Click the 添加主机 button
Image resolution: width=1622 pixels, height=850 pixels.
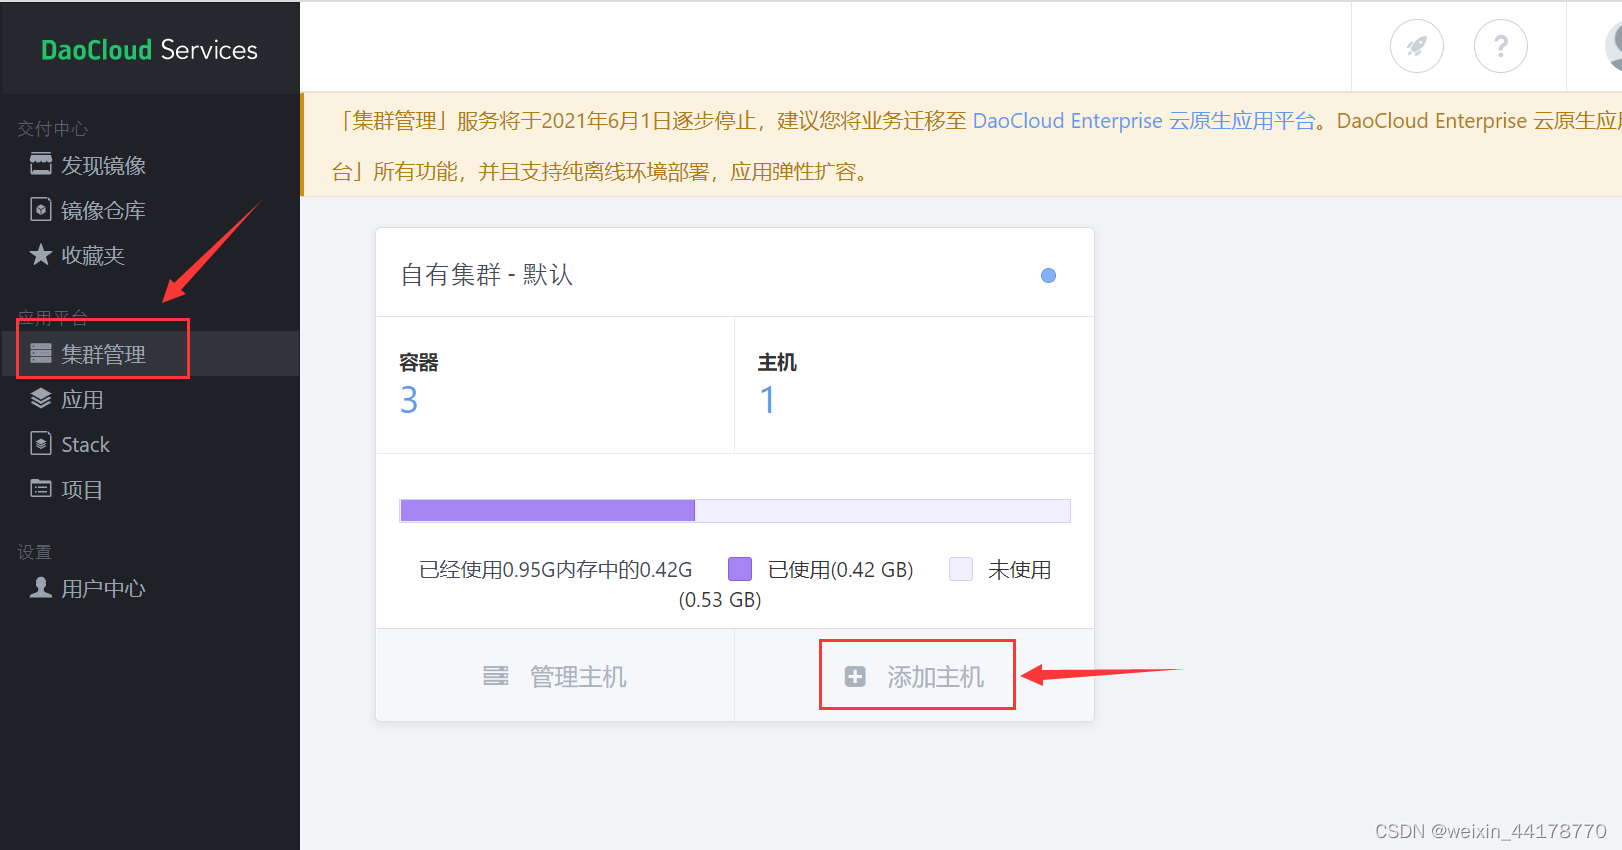[x=914, y=675]
